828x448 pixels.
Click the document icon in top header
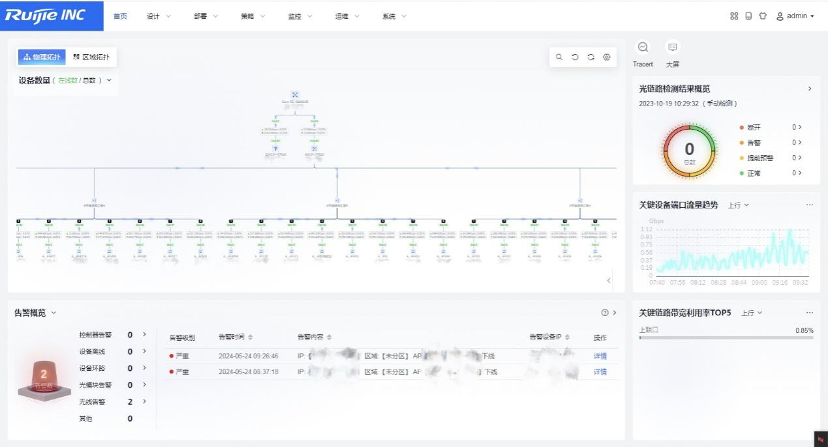click(748, 16)
